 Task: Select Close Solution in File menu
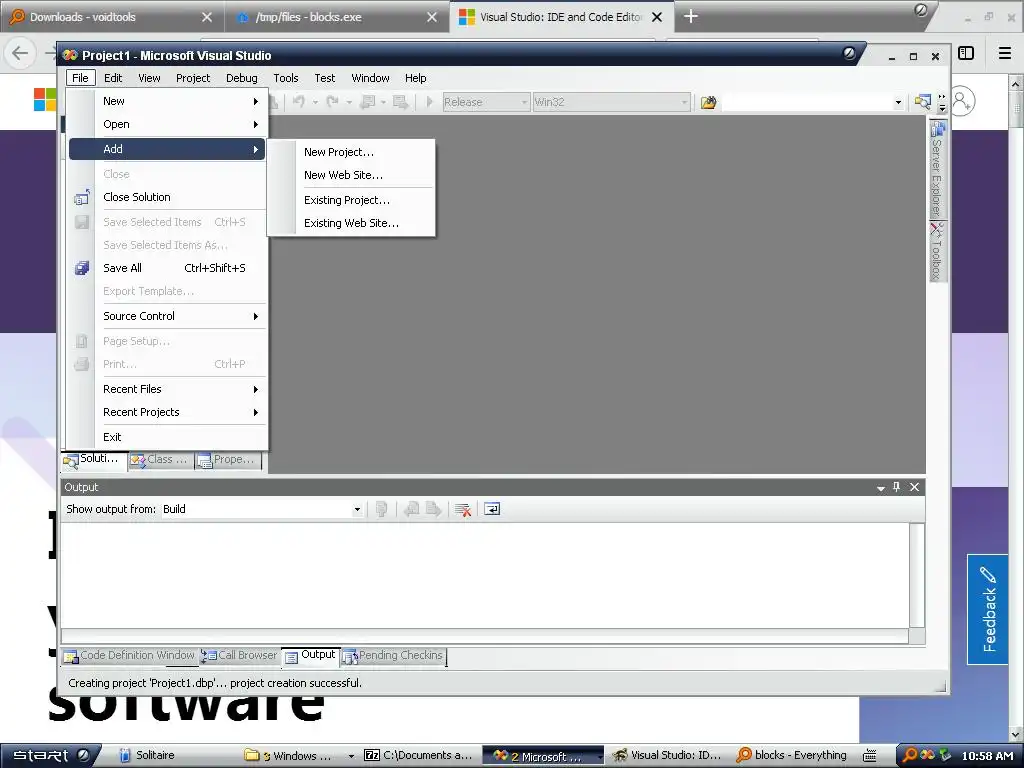click(167, 197)
